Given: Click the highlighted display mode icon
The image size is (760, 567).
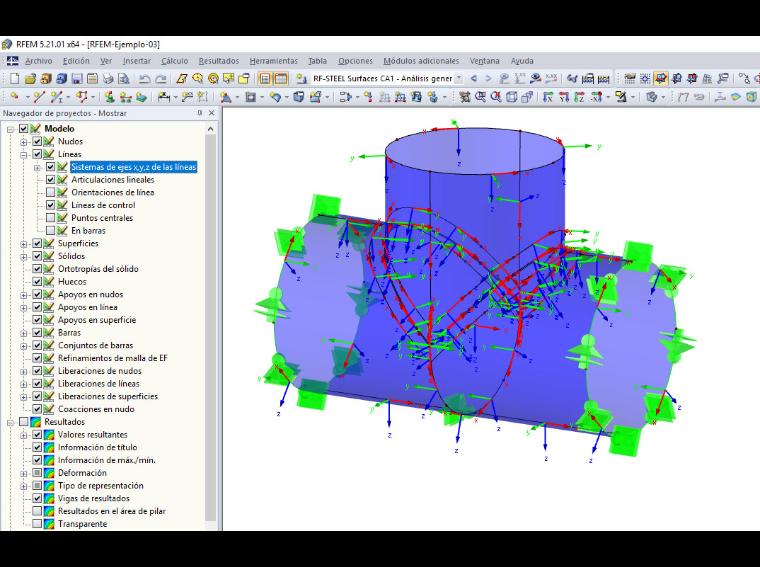Looking at the screenshot, I should 661,79.
